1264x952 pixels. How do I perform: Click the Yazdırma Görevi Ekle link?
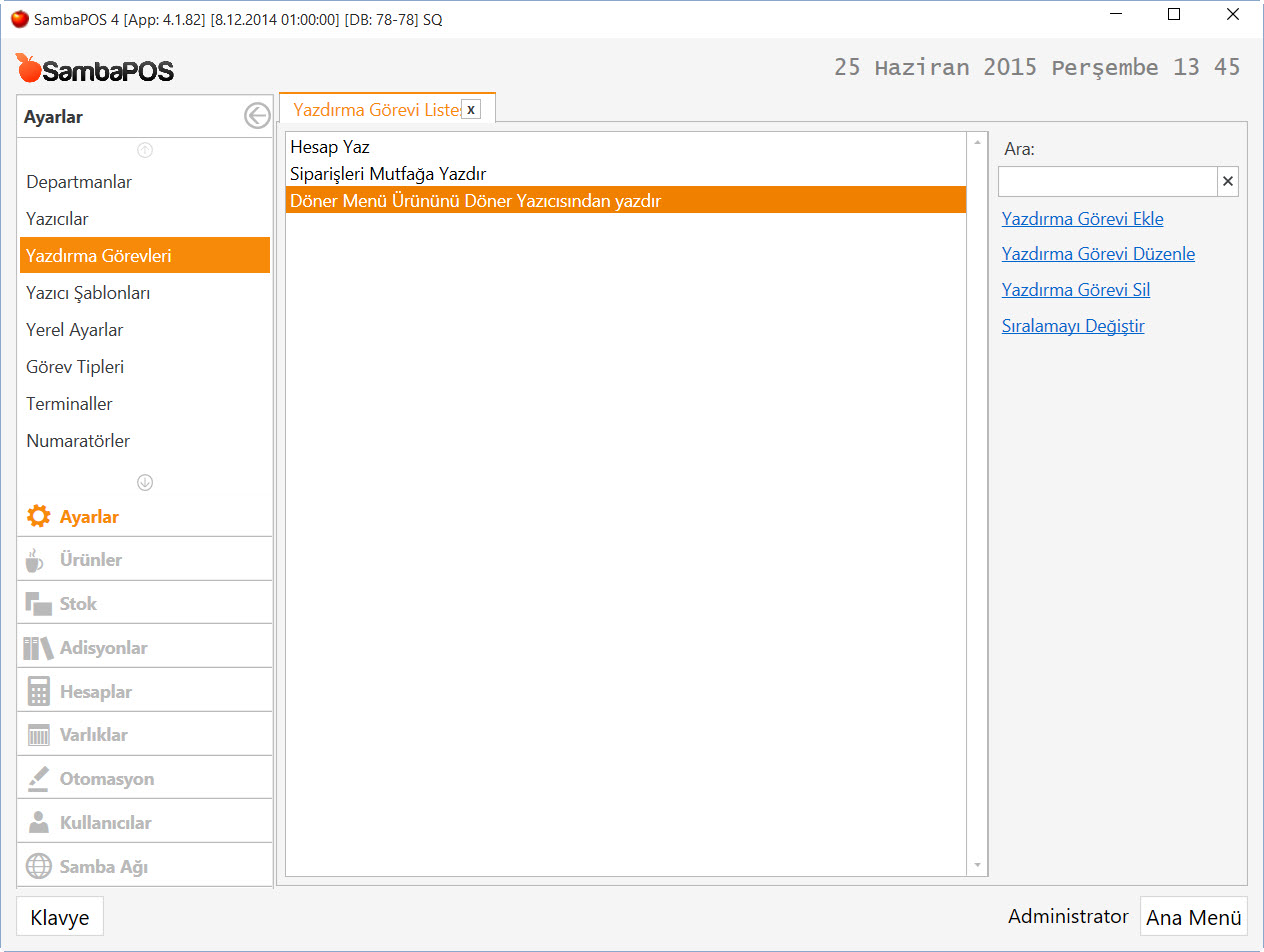pos(1082,219)
